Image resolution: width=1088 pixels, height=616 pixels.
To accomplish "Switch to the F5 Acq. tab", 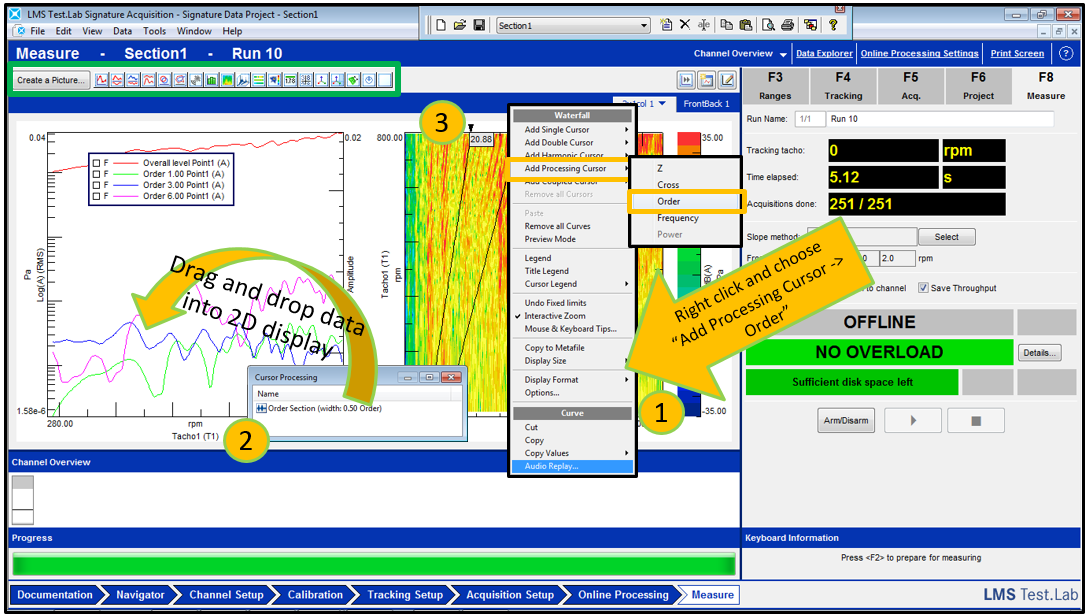I will click(x=910, y=86).
